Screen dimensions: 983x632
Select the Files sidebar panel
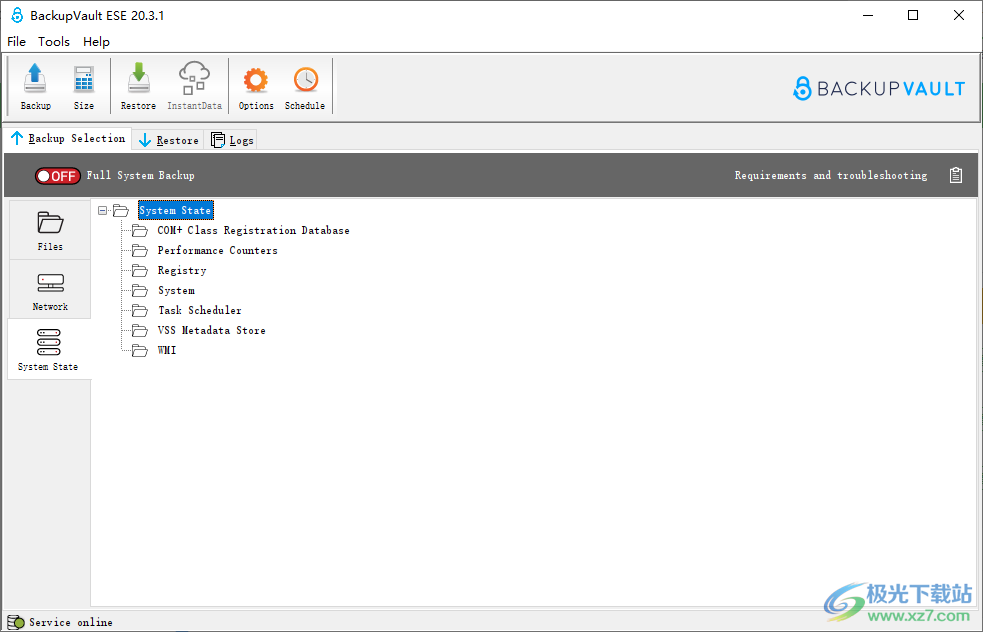(x=50, y=230)
